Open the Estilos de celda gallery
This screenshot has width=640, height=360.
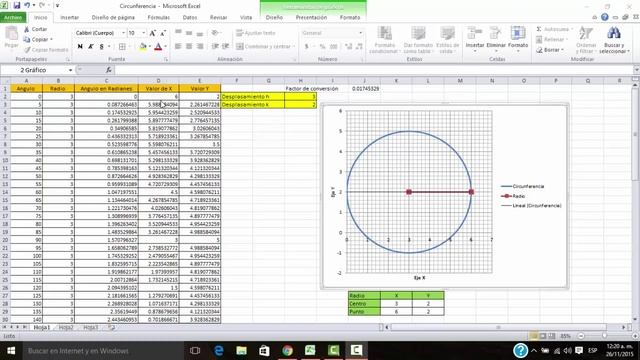[447, 40]
